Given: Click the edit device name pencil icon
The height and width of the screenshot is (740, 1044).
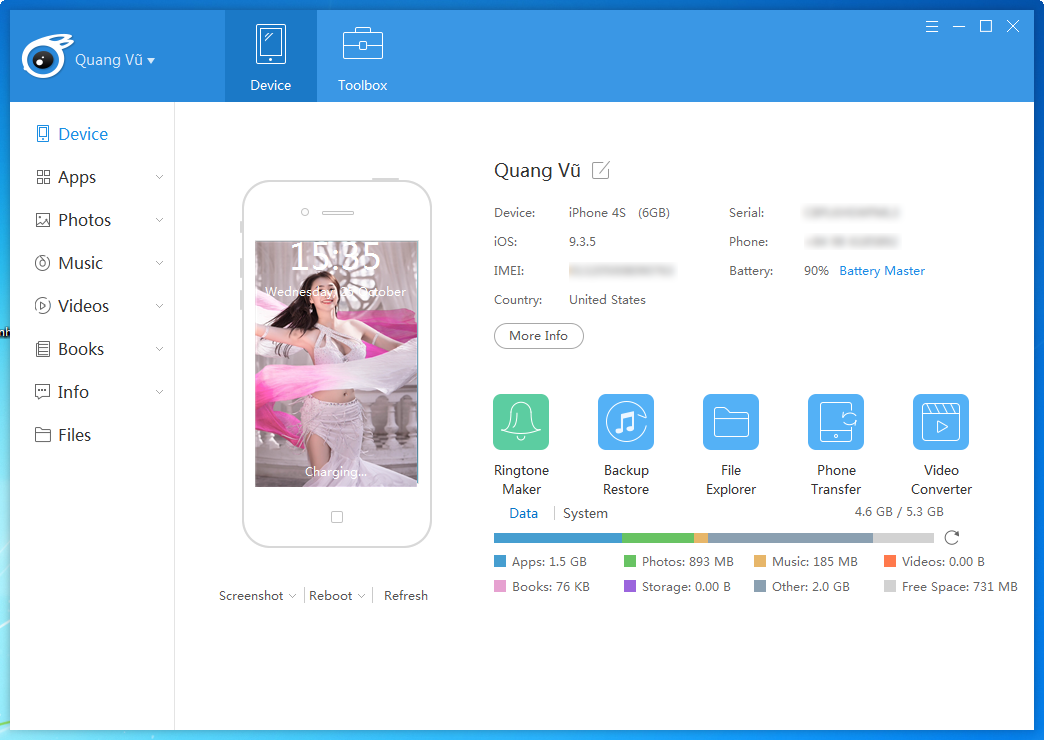Looking at the screenshot, I should 600,170.
